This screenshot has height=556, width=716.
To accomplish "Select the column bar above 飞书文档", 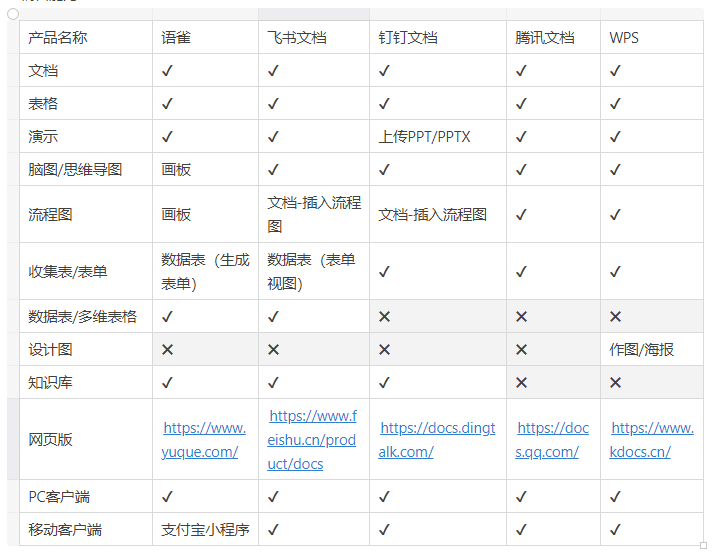I will point(314,14).
